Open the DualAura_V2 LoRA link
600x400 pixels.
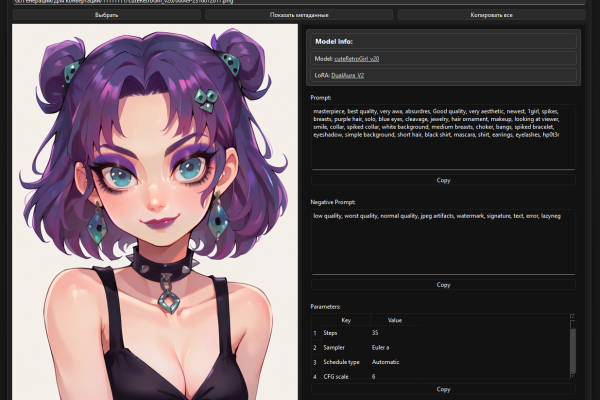tap(347, 75)
